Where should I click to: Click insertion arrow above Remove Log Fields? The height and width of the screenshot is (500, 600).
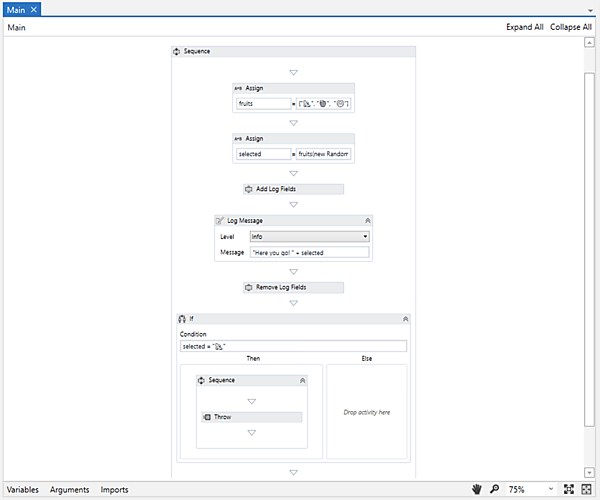(293, 272)
